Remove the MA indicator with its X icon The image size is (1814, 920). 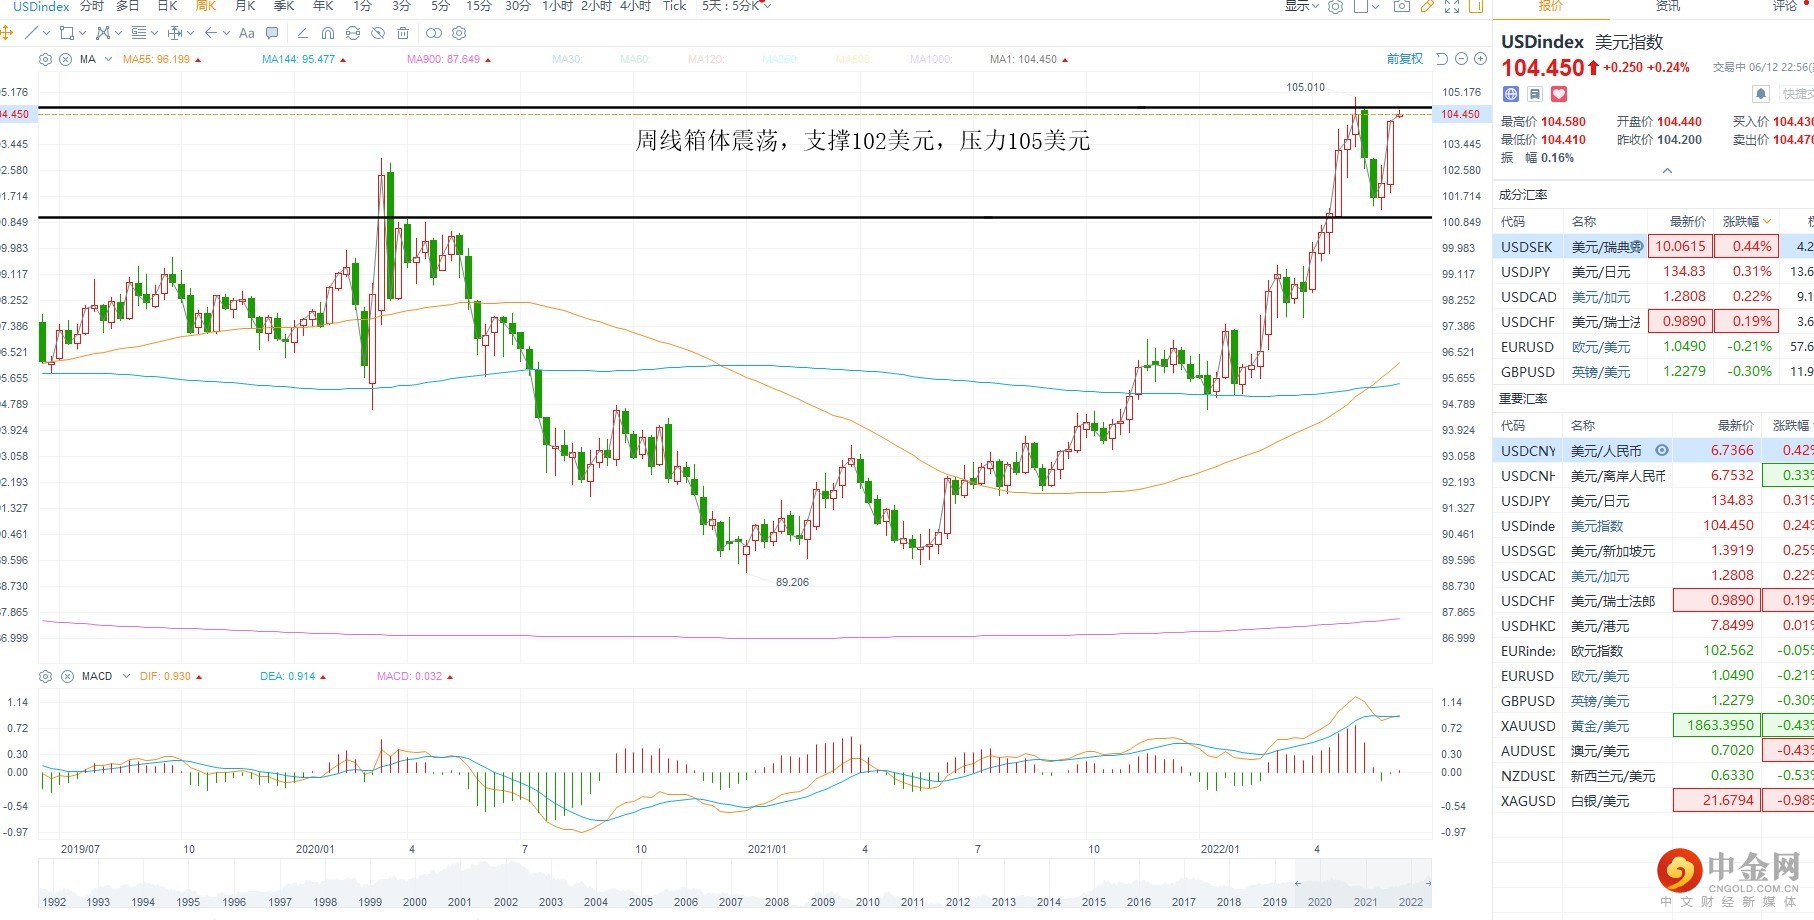(x=65, y=60)
